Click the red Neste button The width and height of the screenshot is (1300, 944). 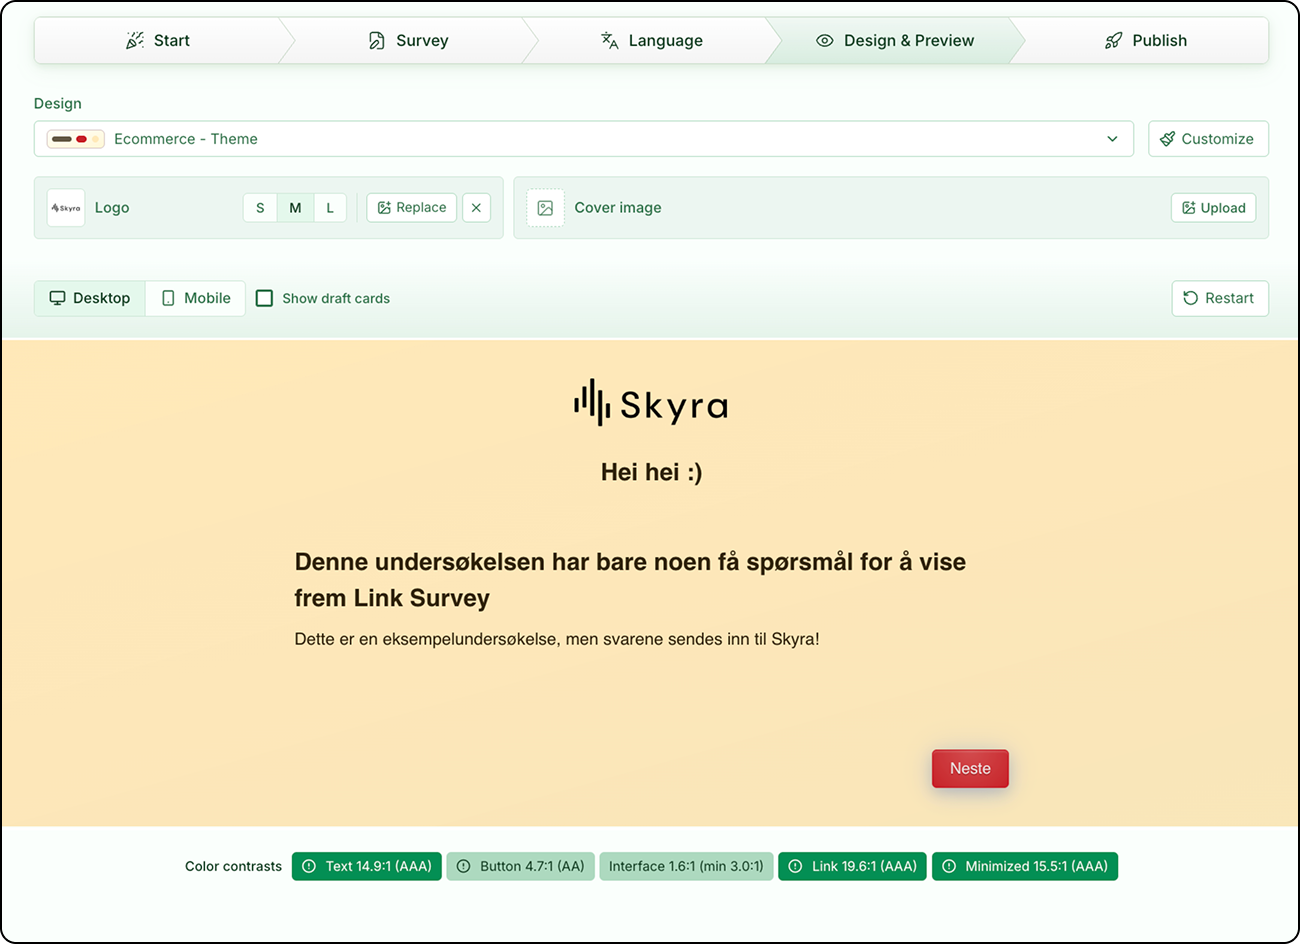pos(970,768)
